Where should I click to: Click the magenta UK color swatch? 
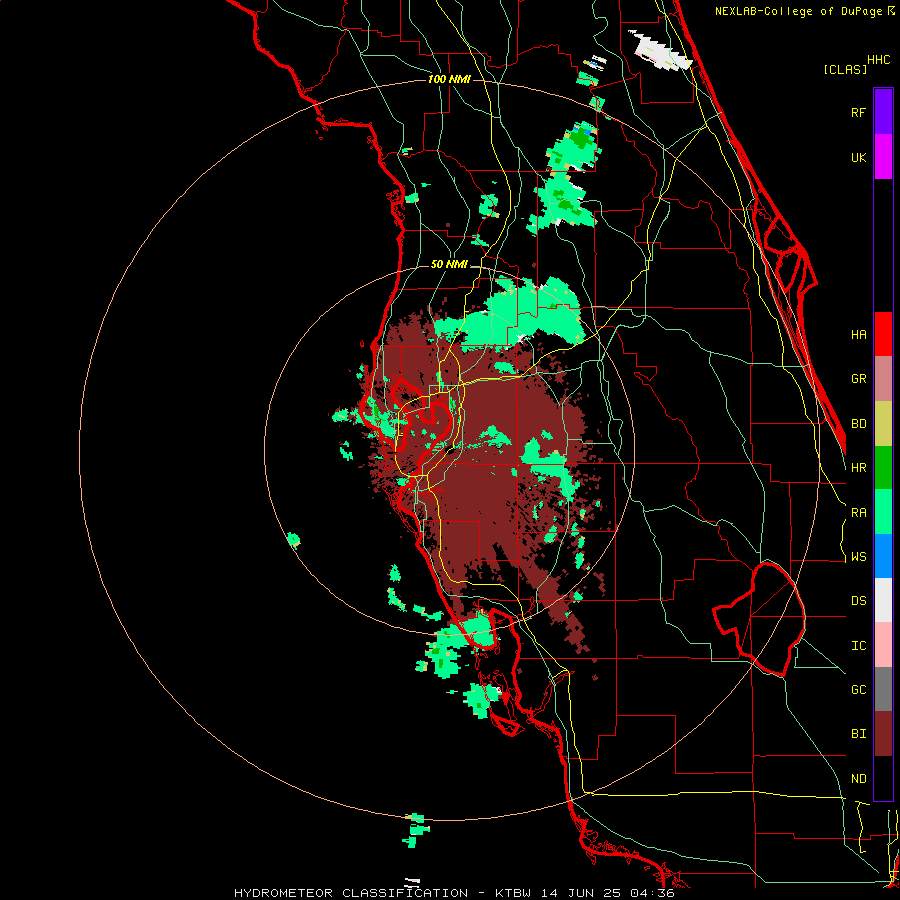[x=883, y=157]
